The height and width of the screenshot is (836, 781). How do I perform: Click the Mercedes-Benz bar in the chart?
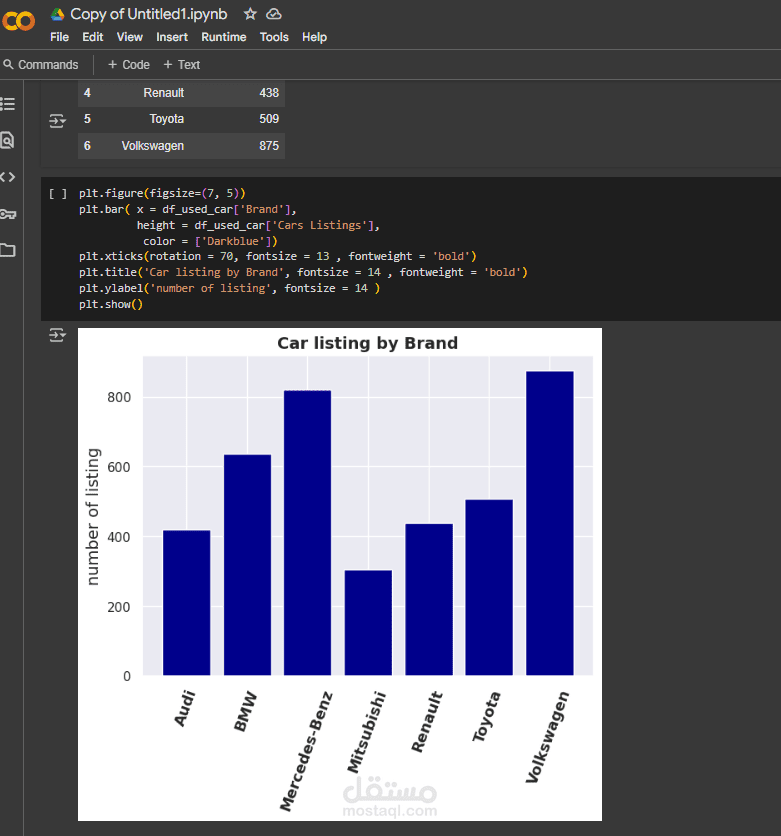308,533
